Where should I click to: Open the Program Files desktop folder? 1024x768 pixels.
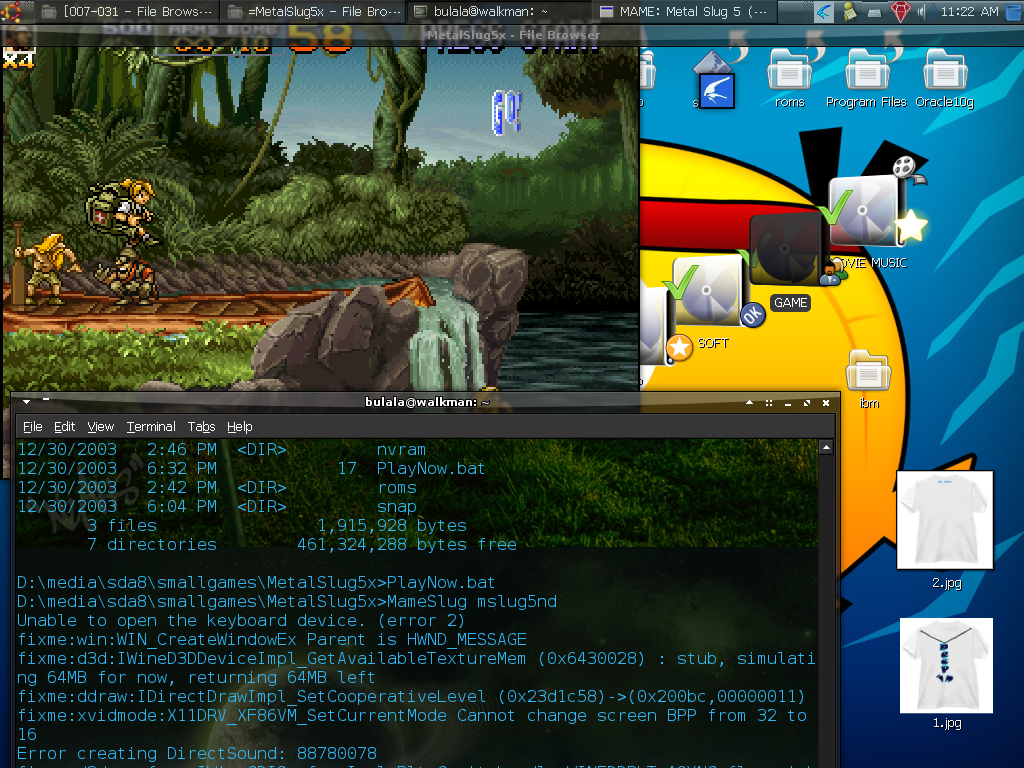tap(866, 78)
